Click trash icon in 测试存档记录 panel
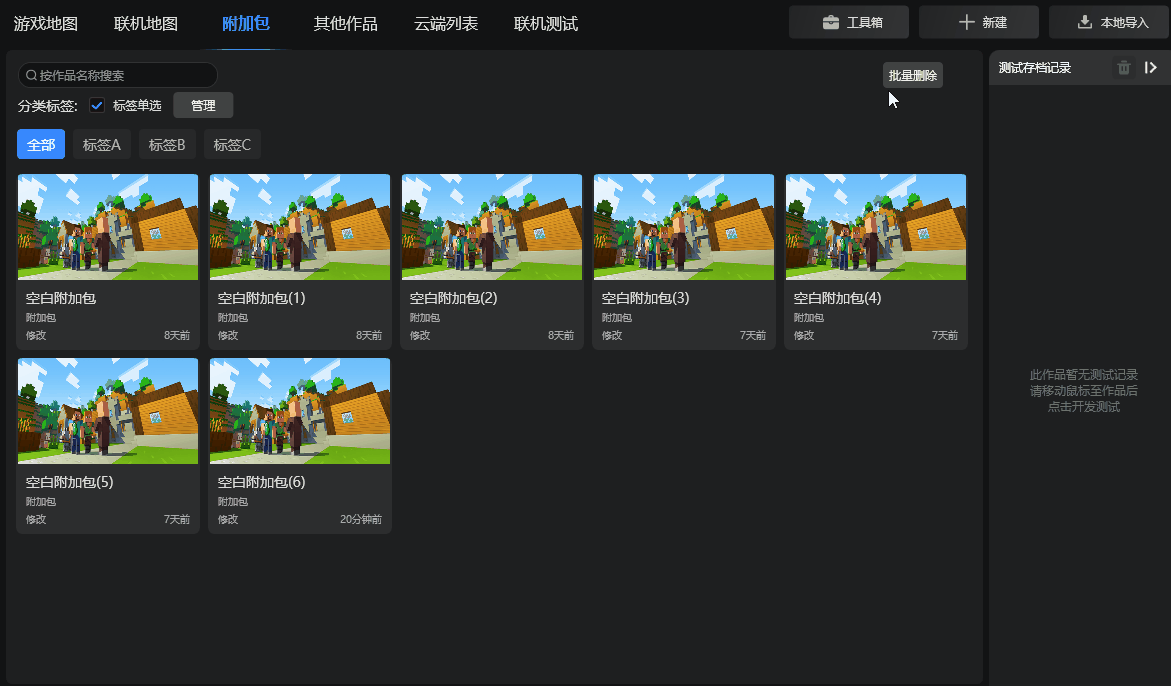 coord(1124,68)
